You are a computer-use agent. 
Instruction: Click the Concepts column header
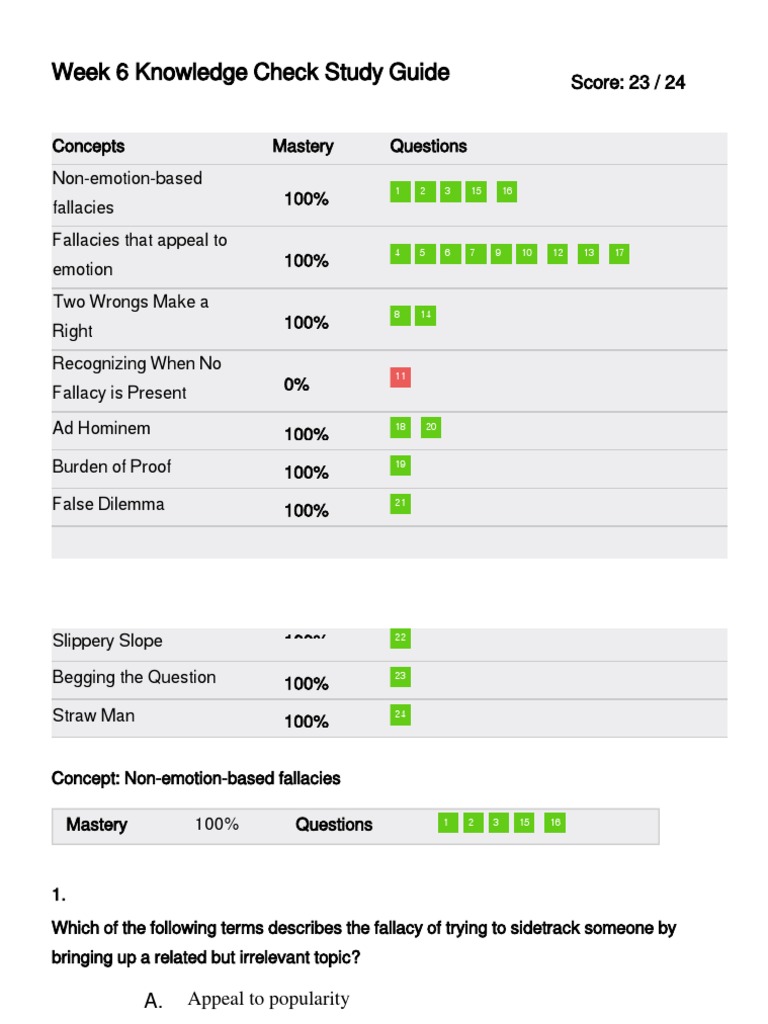click(x=89, y=146)
